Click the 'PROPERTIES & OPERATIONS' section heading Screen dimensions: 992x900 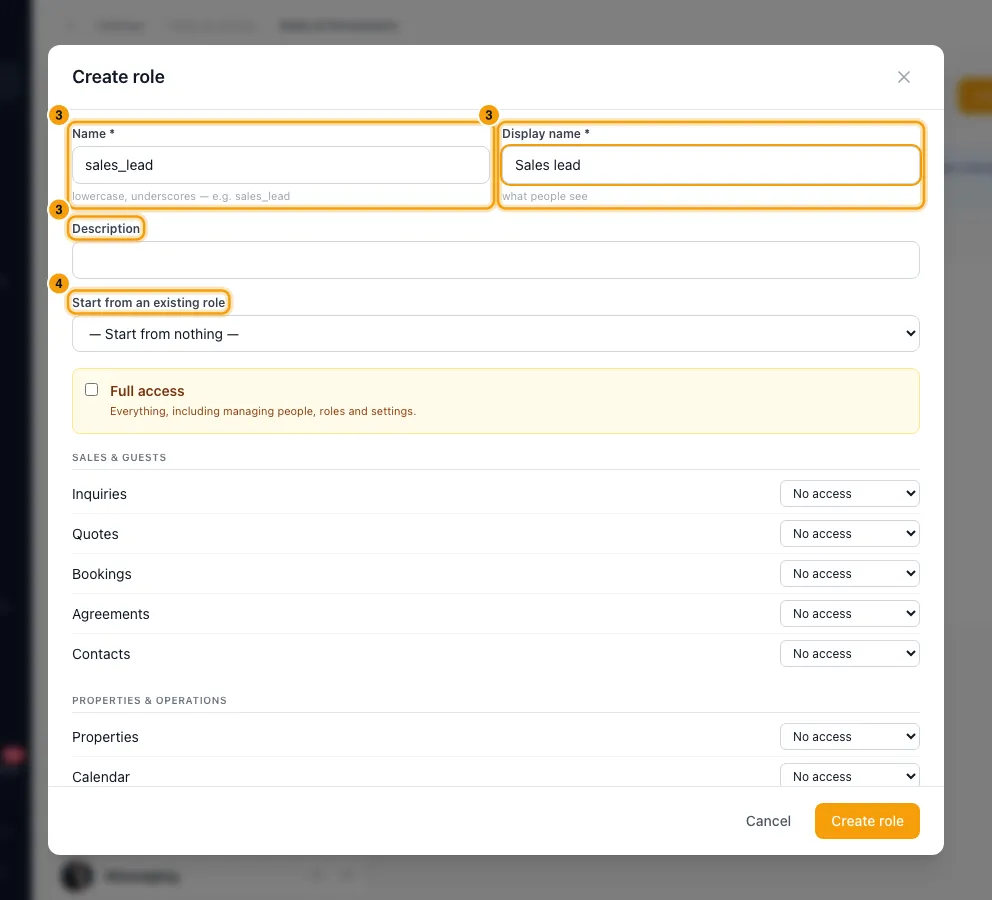[149, 700]
